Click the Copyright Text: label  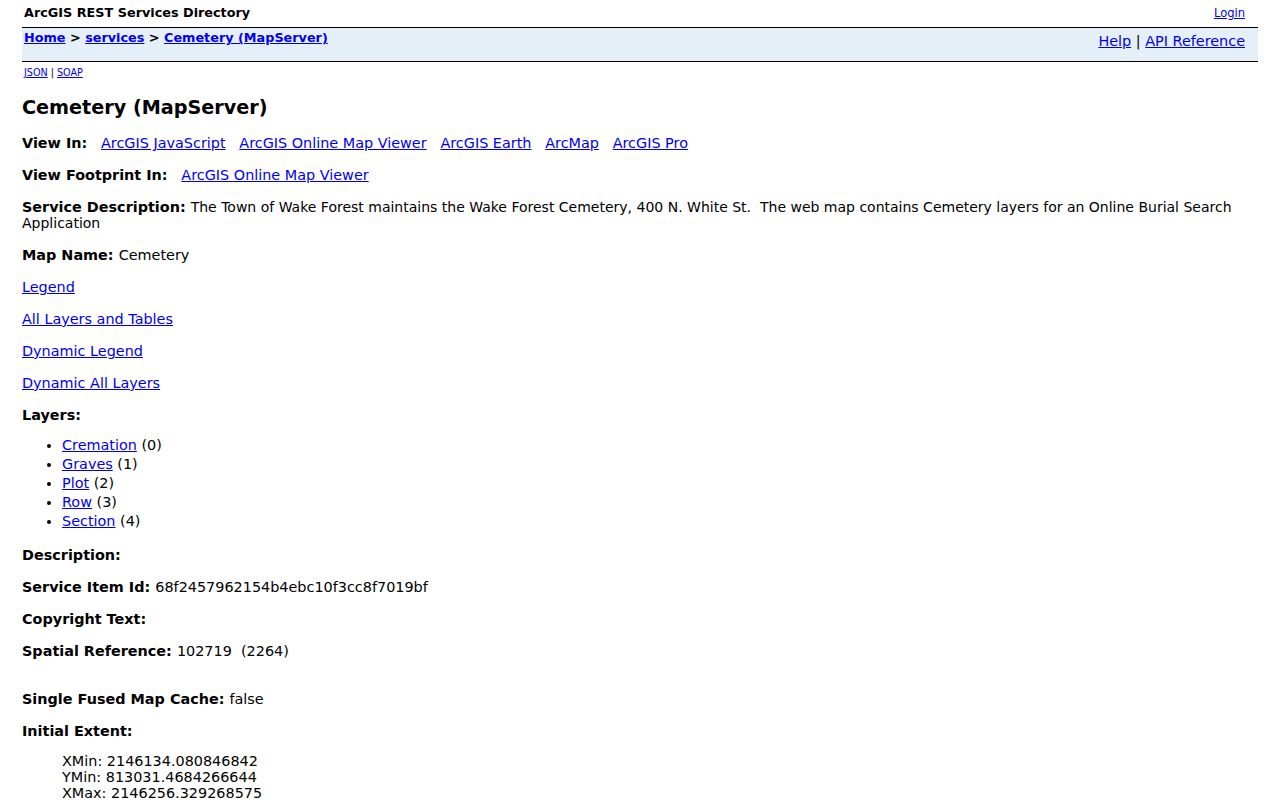tap(84, 619)
